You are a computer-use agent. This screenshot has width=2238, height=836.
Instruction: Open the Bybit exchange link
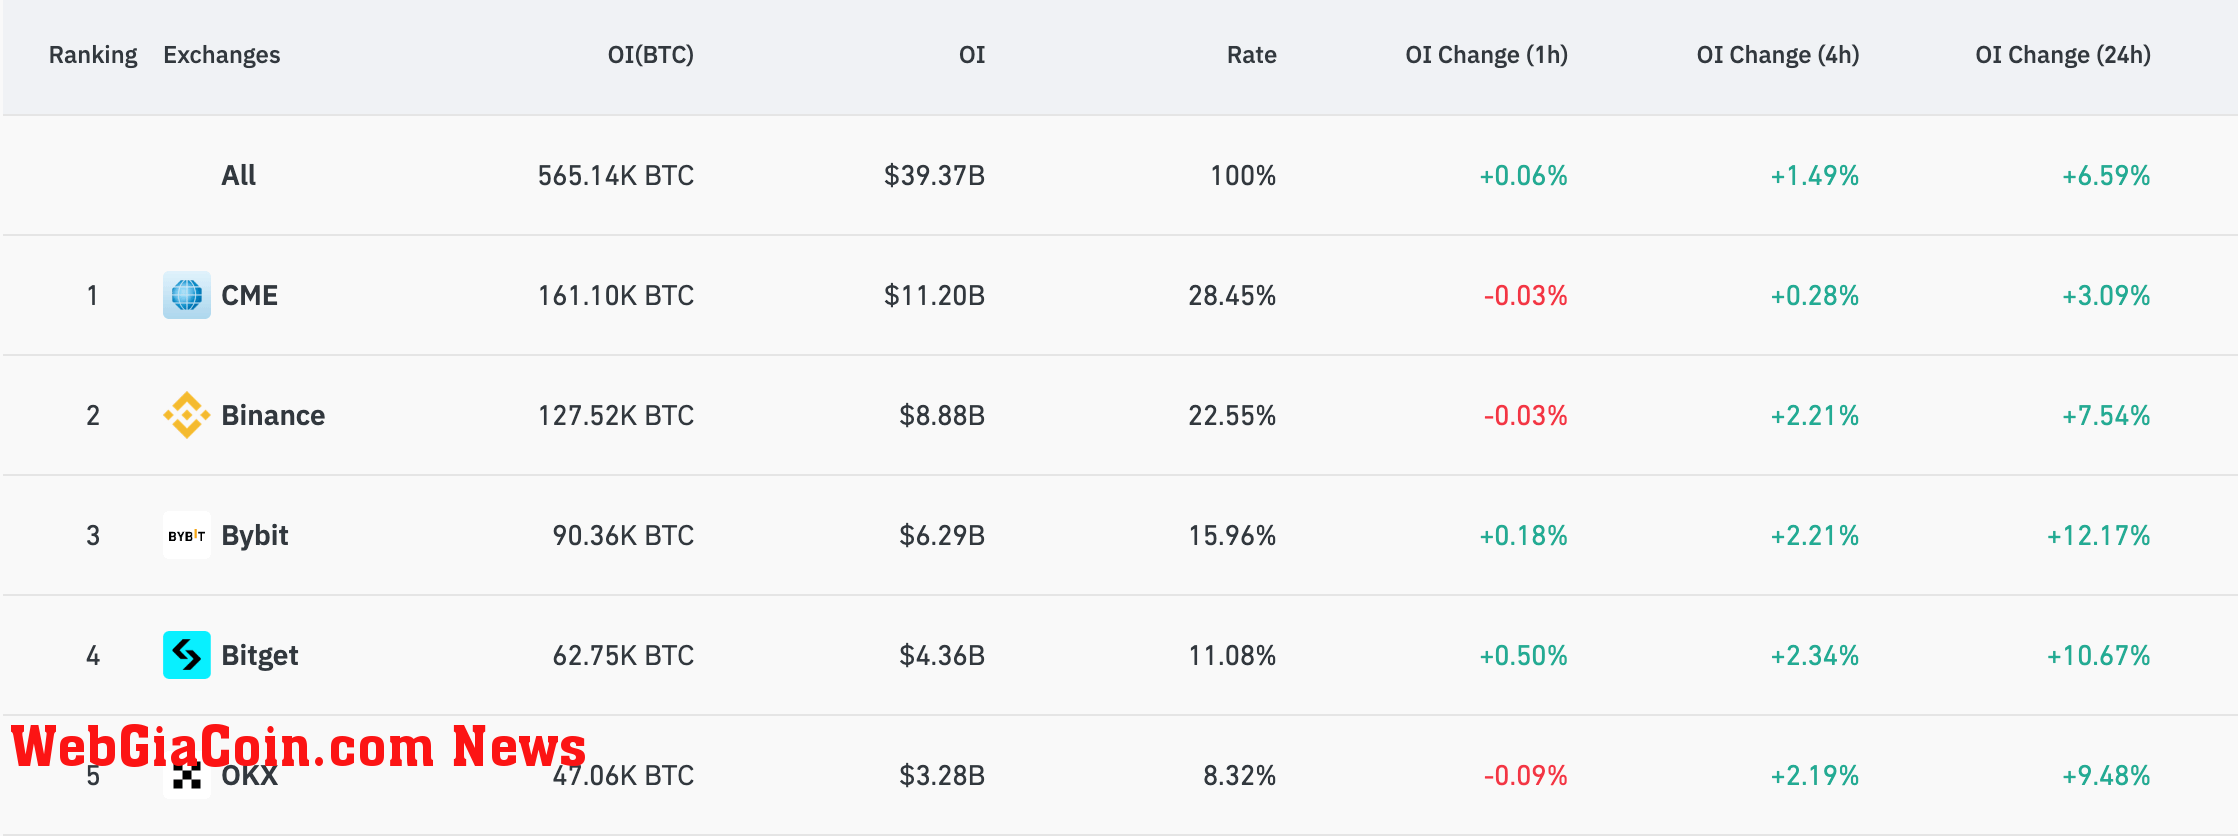255,536
